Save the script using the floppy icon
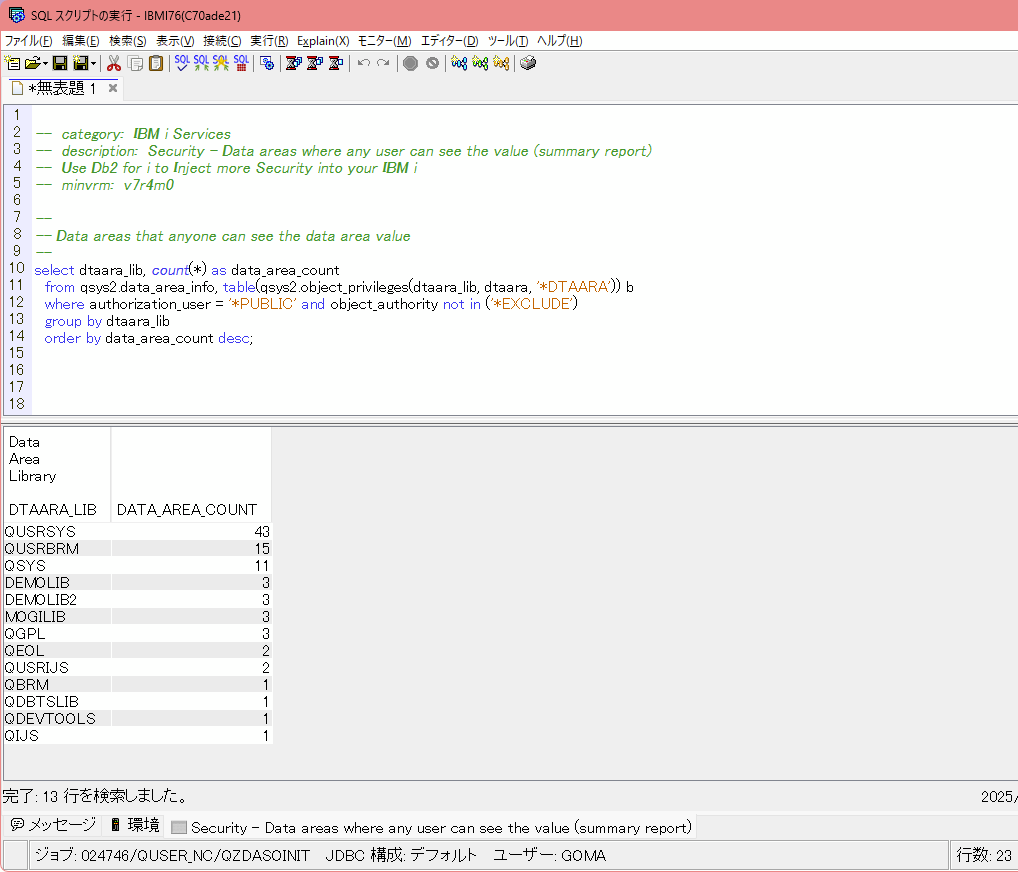This screenshot has height=872, width=1018. (60, 63)
